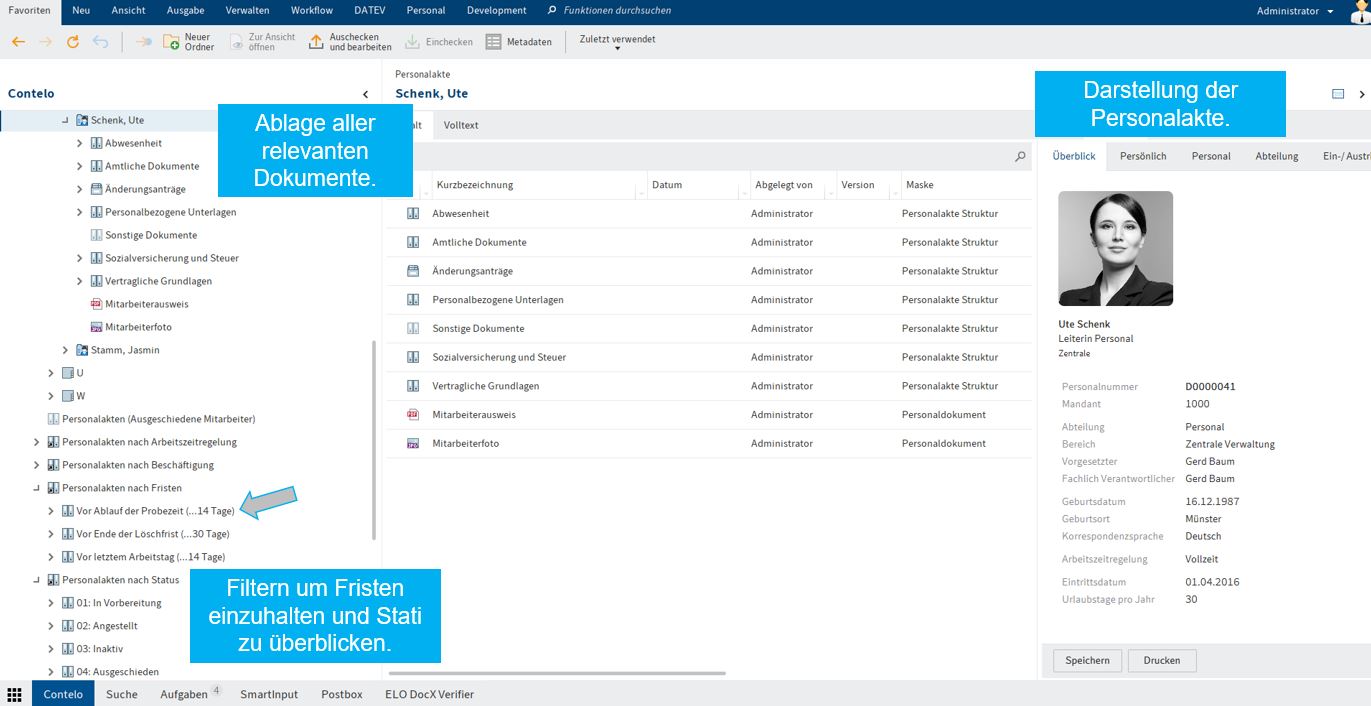Switch to the Persönlich tab
Image resolution: width=1371 pixels, height=706 pixels.
1143,156
